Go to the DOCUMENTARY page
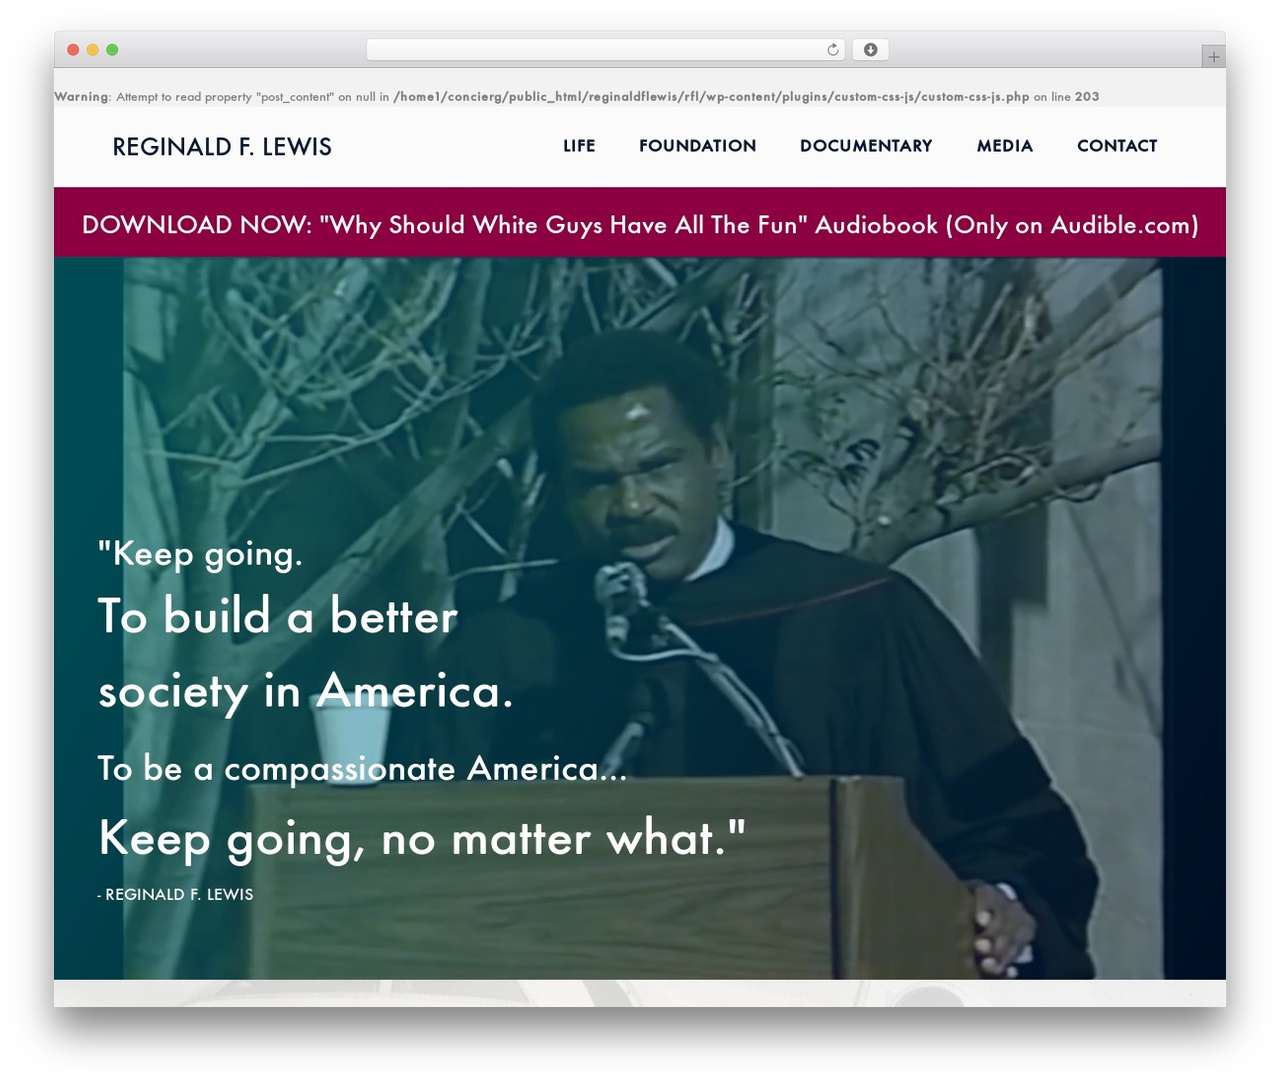 866,146
